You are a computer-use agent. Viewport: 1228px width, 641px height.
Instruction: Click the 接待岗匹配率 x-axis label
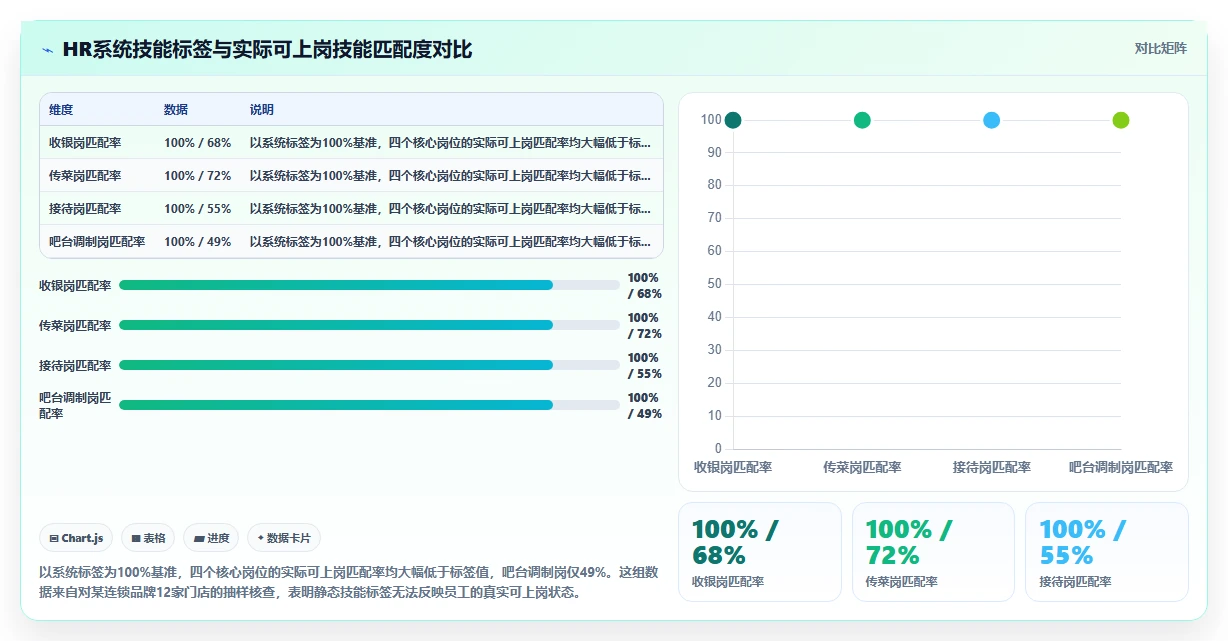pos(992,467)
